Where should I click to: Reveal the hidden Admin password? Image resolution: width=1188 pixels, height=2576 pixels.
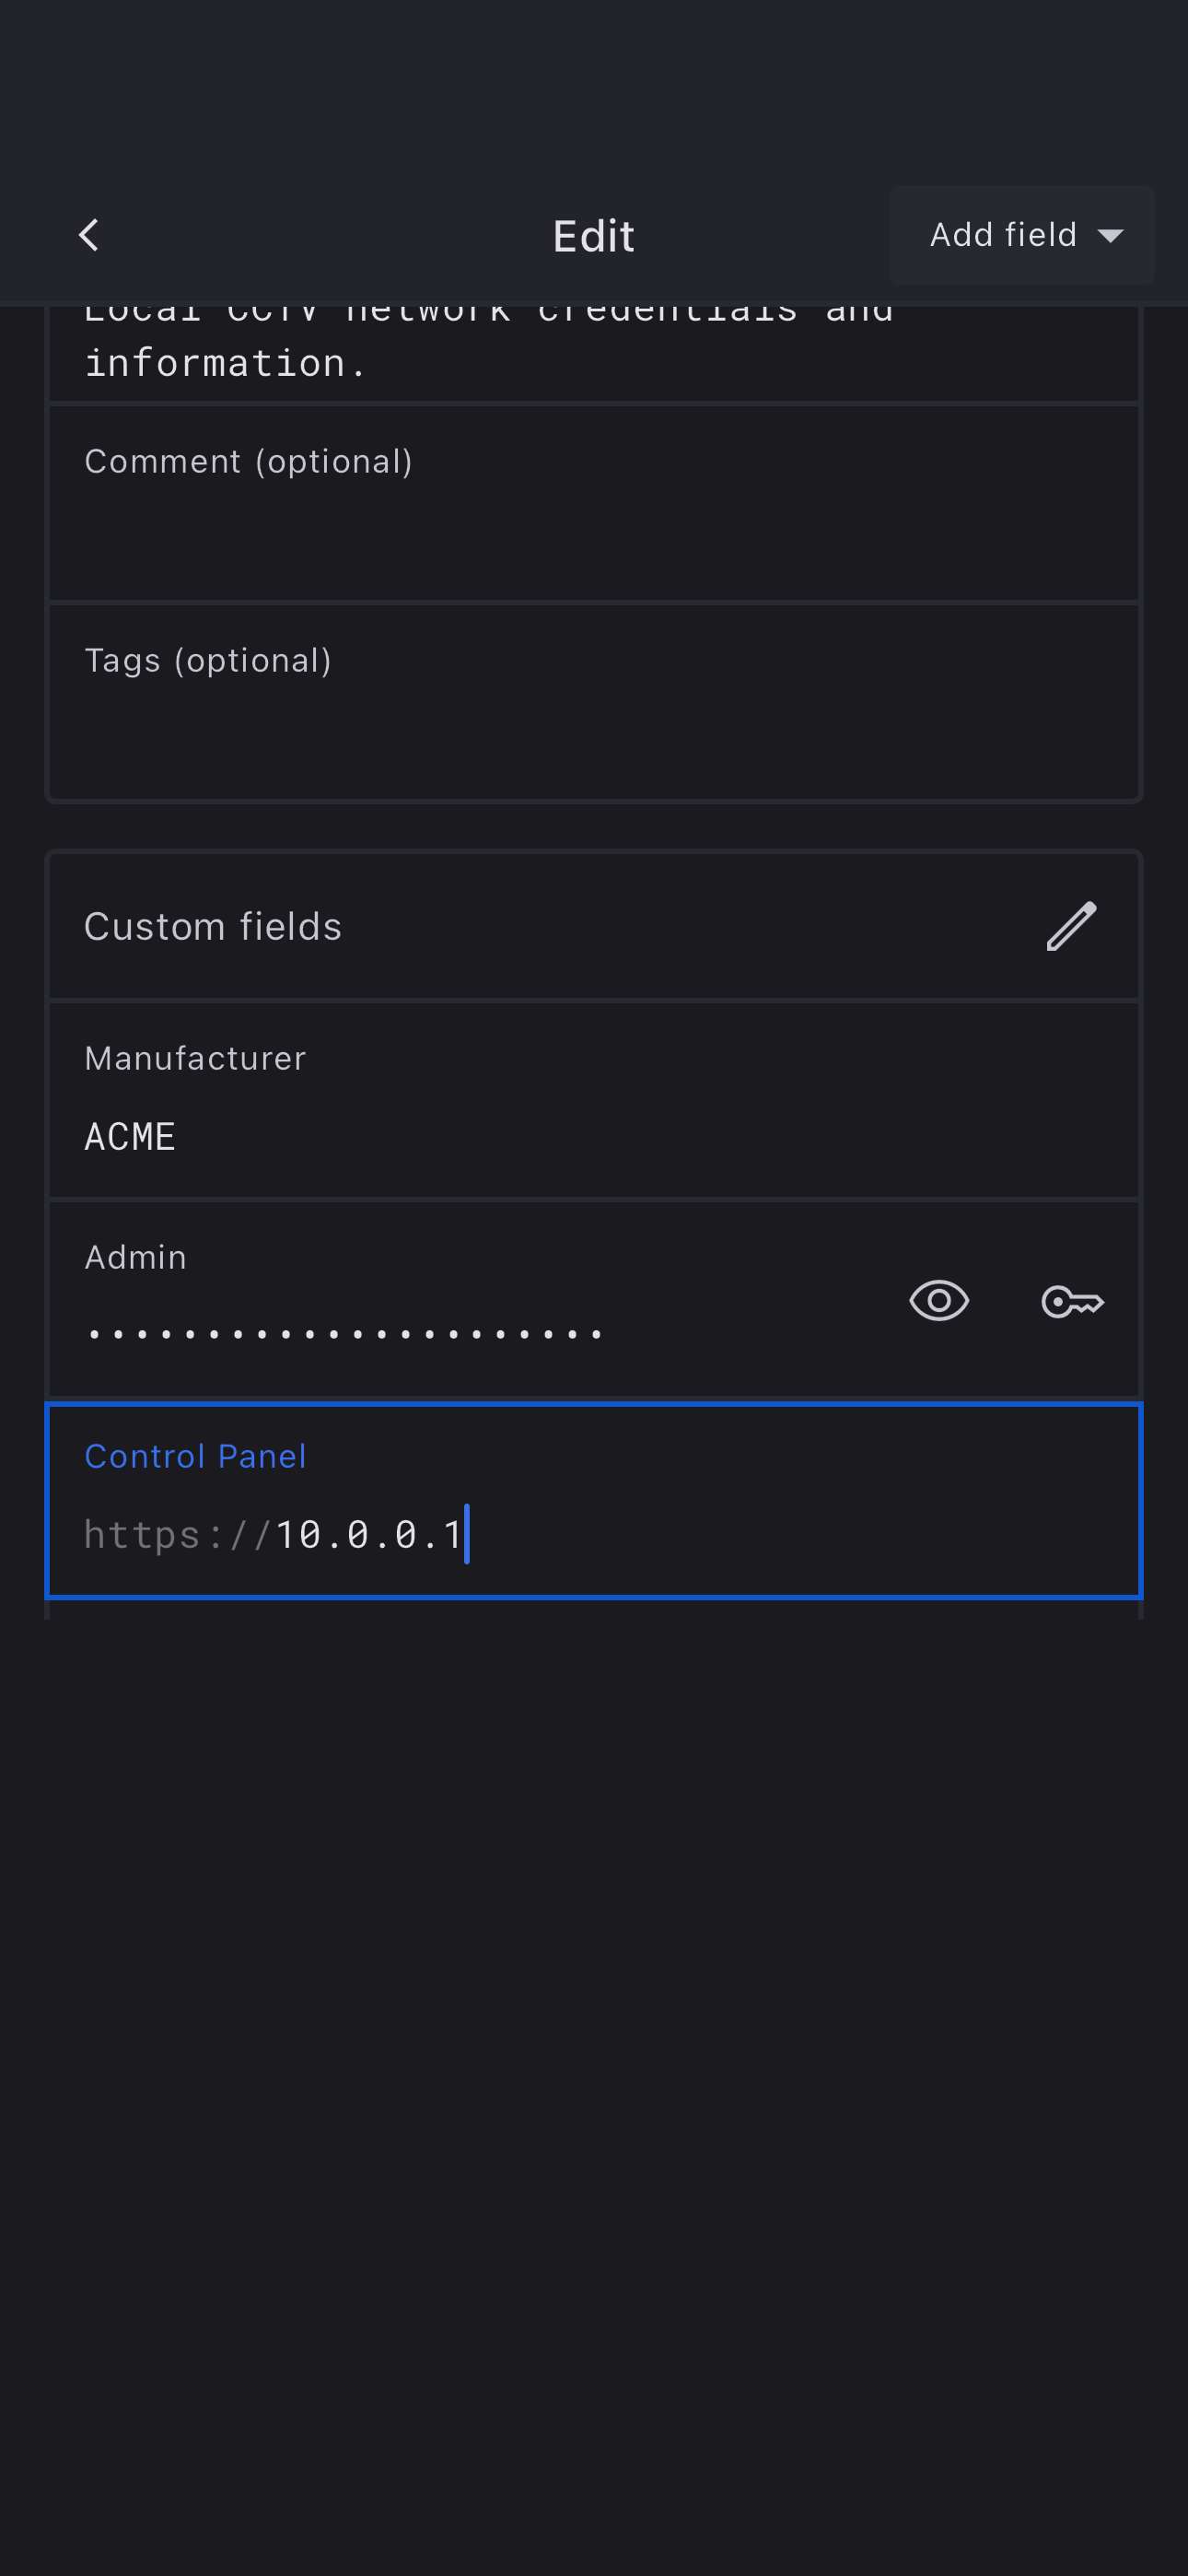click(938, 1301)
